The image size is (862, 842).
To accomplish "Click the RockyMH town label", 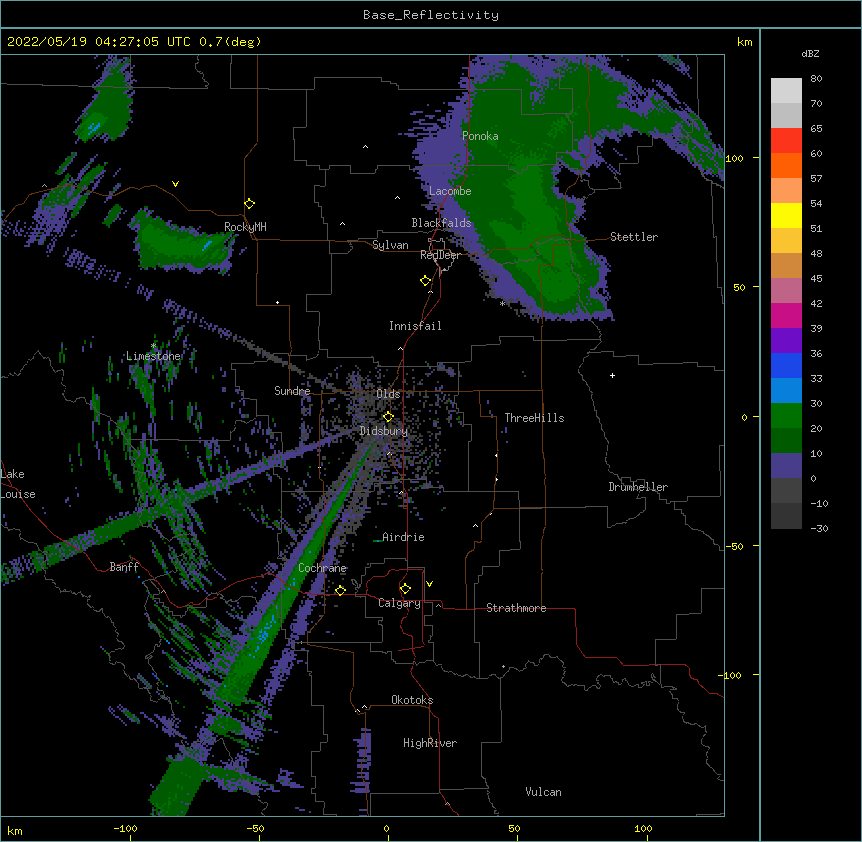I will [x=245, y=227].
